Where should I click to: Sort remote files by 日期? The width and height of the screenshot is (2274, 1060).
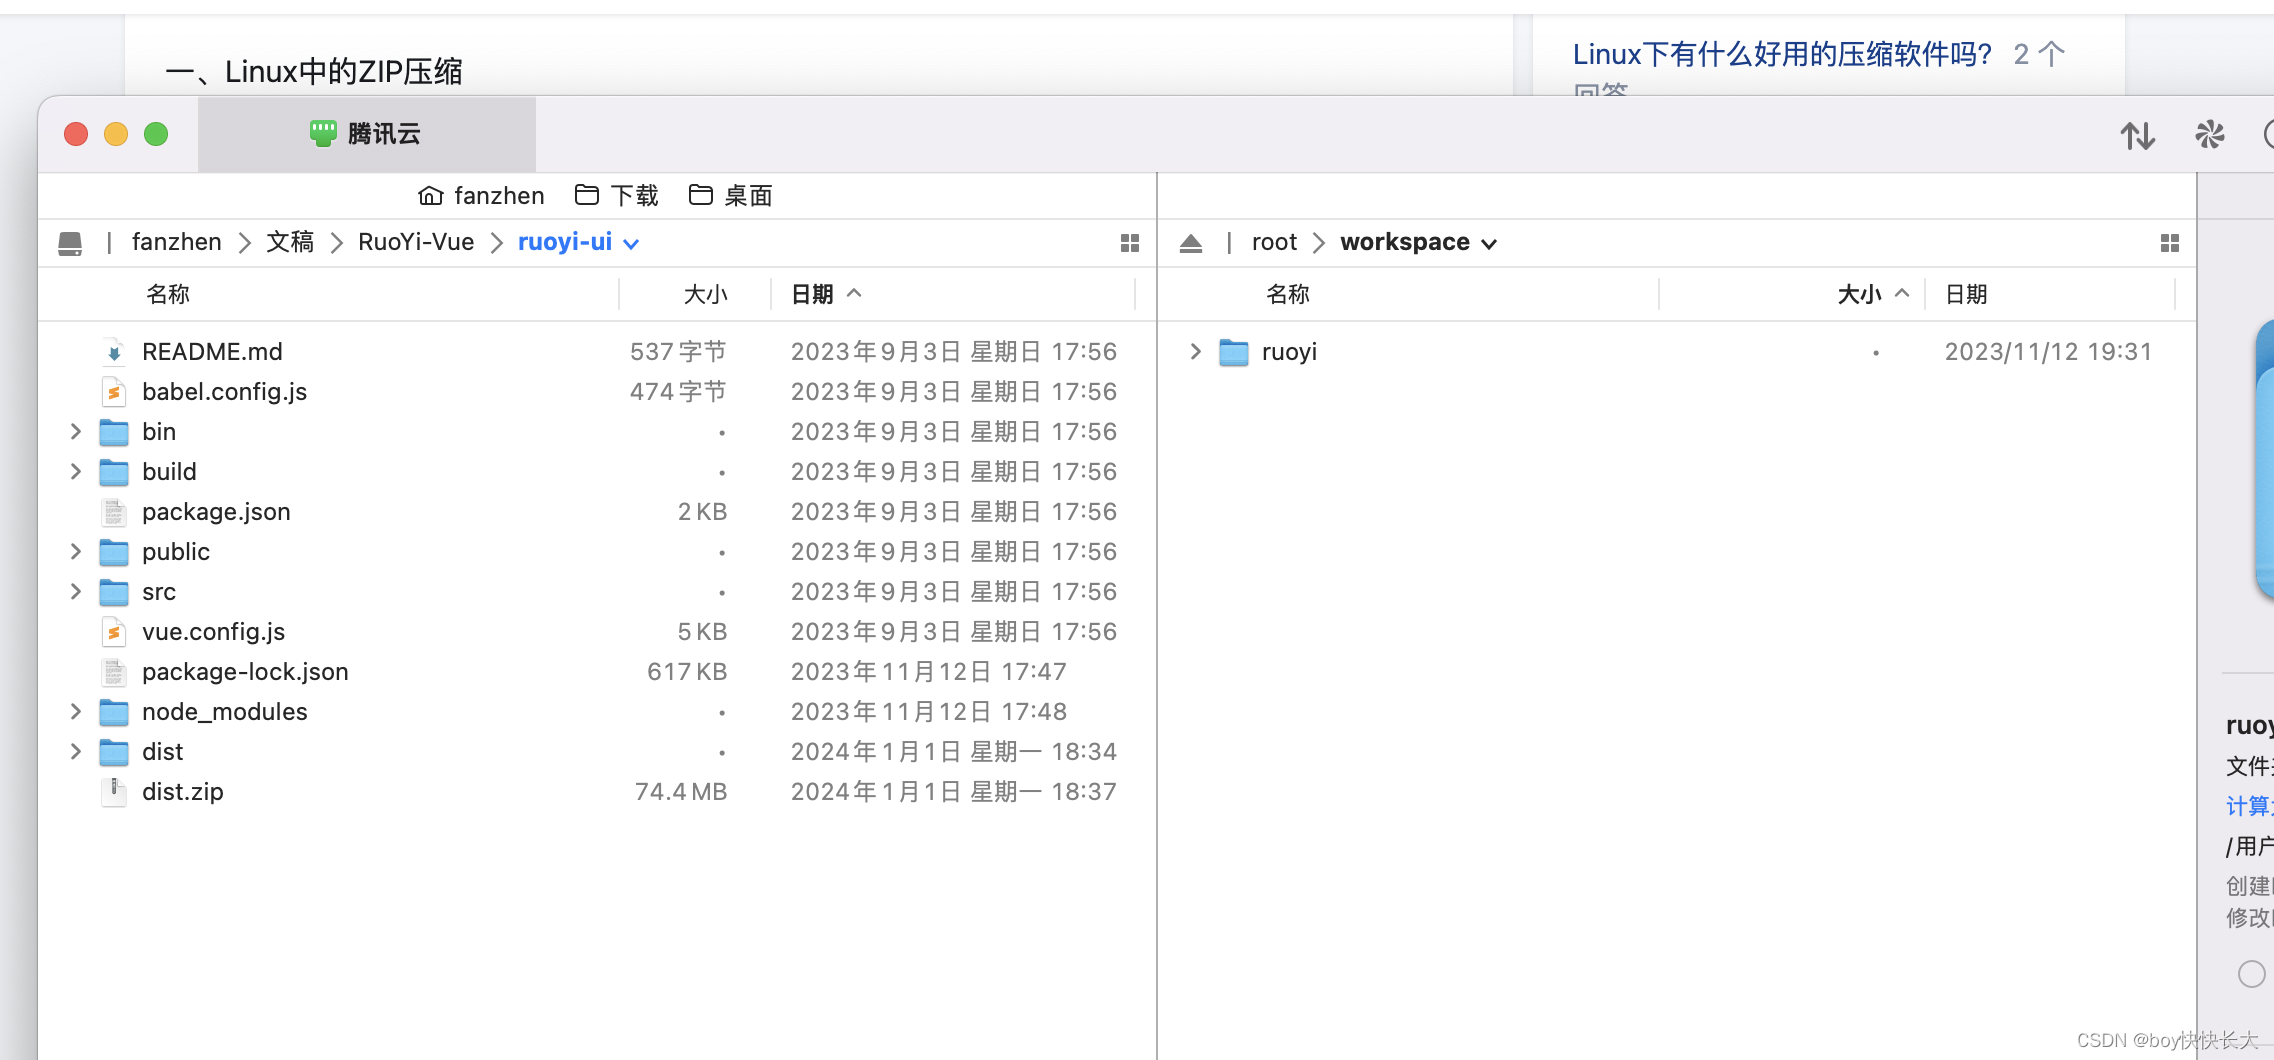[1966, 294]
